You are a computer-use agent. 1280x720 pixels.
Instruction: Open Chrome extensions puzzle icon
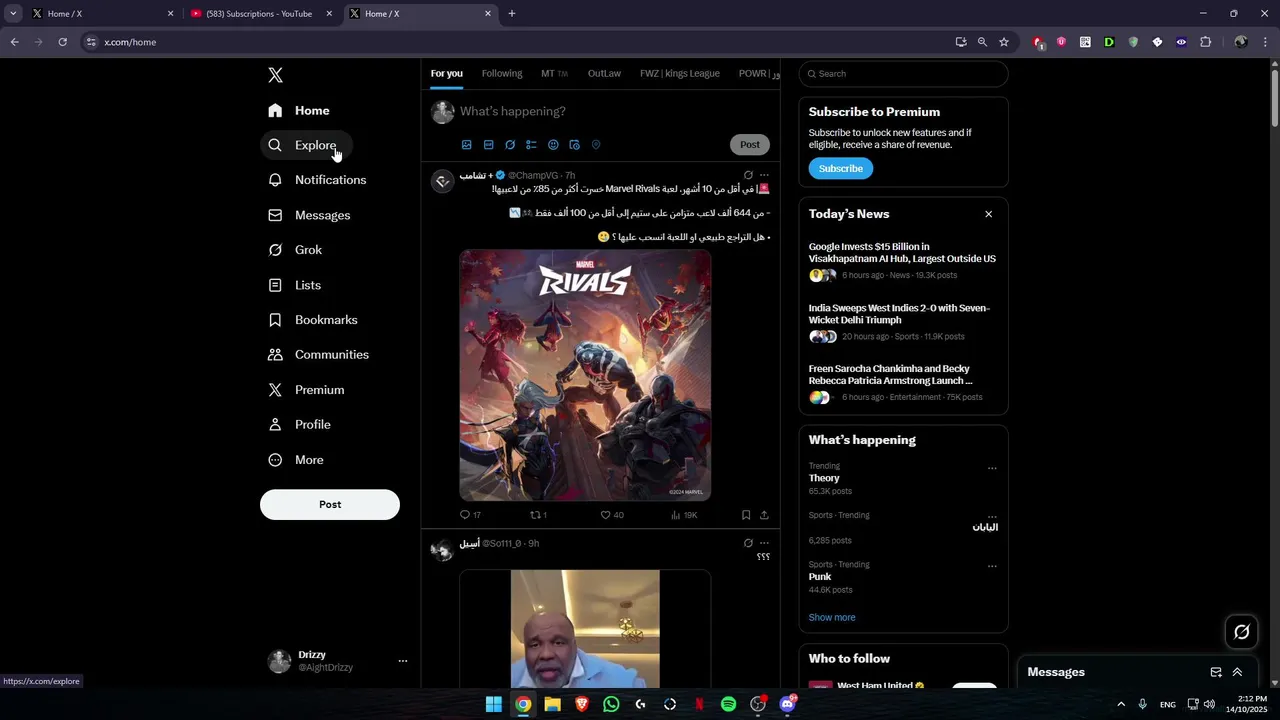click(1205, 42)
